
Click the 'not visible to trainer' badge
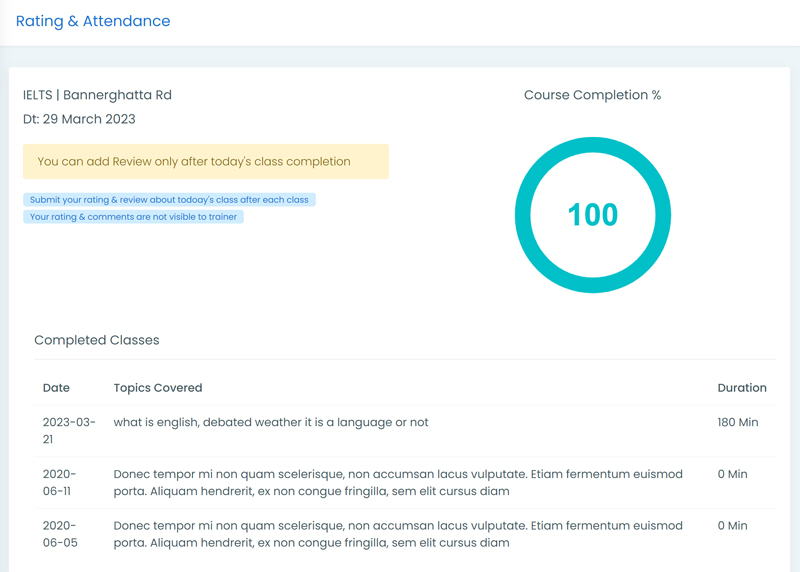[133, 216]
